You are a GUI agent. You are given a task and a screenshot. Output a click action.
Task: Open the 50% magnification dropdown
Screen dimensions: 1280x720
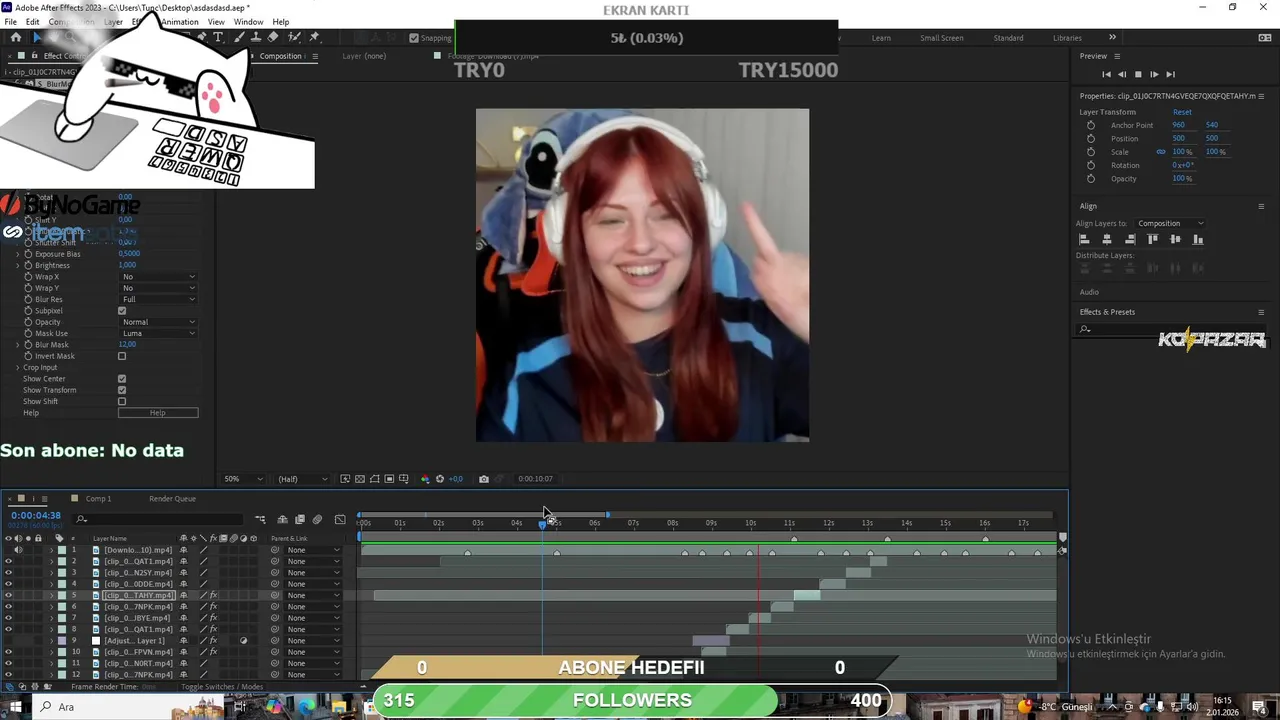point(243,479)
